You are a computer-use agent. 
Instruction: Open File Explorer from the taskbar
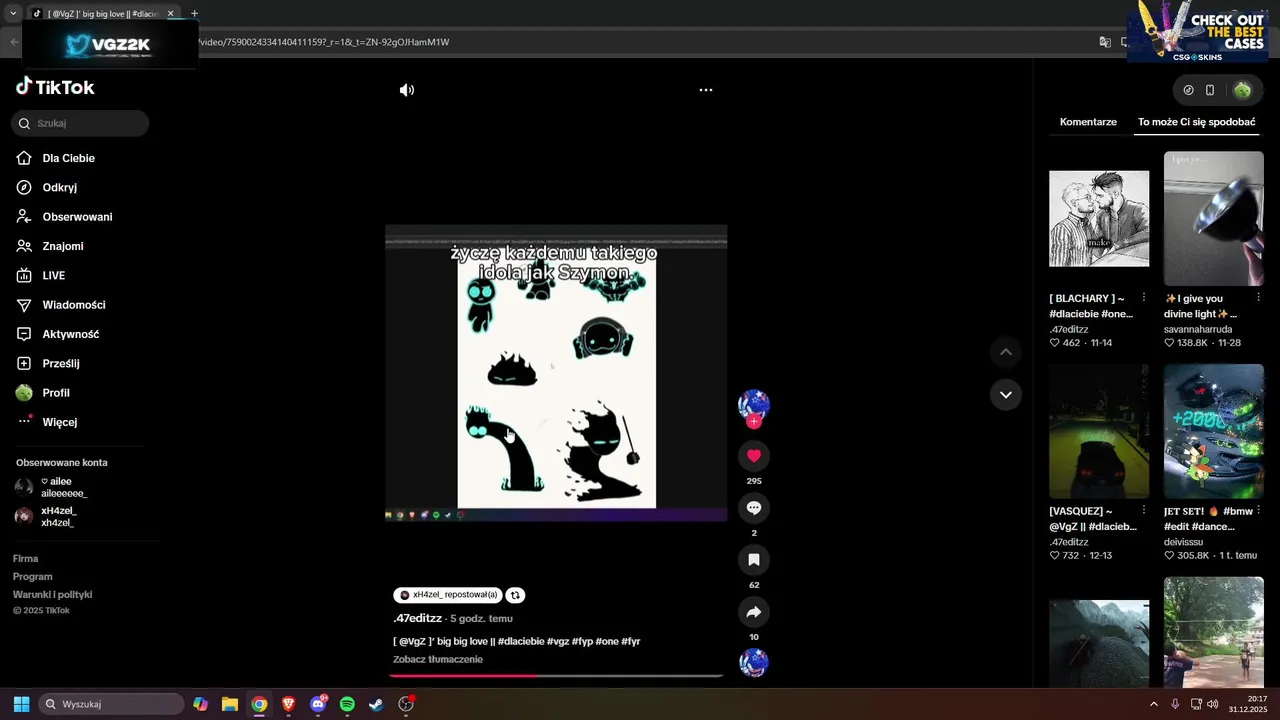[230, 704]
